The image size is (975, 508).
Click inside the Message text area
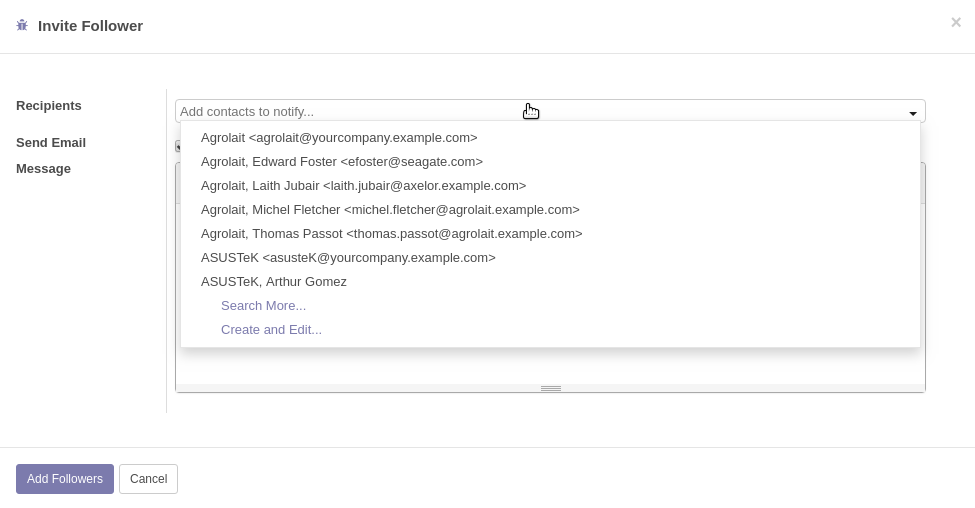[x=550, y=367]
